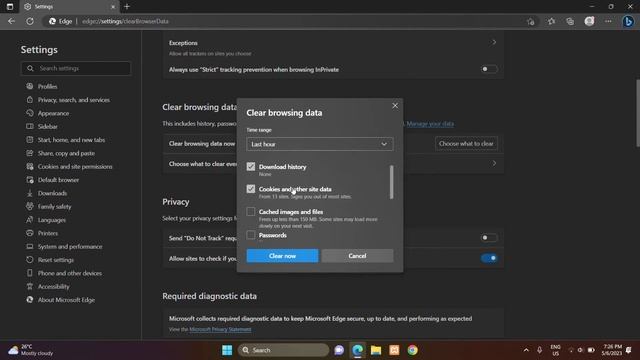Open Languages settings

pyautogui.click(x=51, y=220)
